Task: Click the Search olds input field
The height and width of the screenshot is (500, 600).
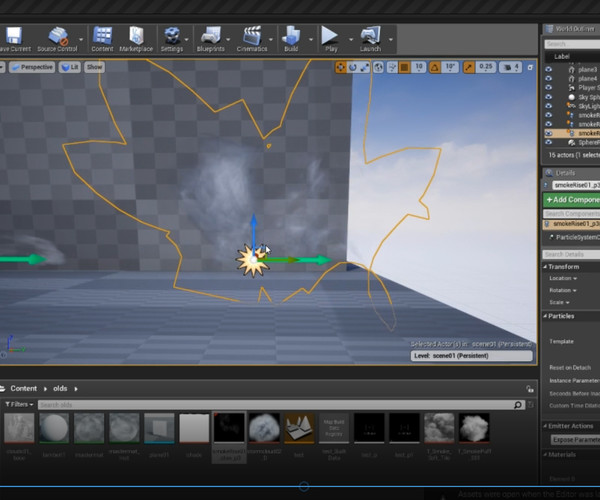Action: [x=276, y=405]
